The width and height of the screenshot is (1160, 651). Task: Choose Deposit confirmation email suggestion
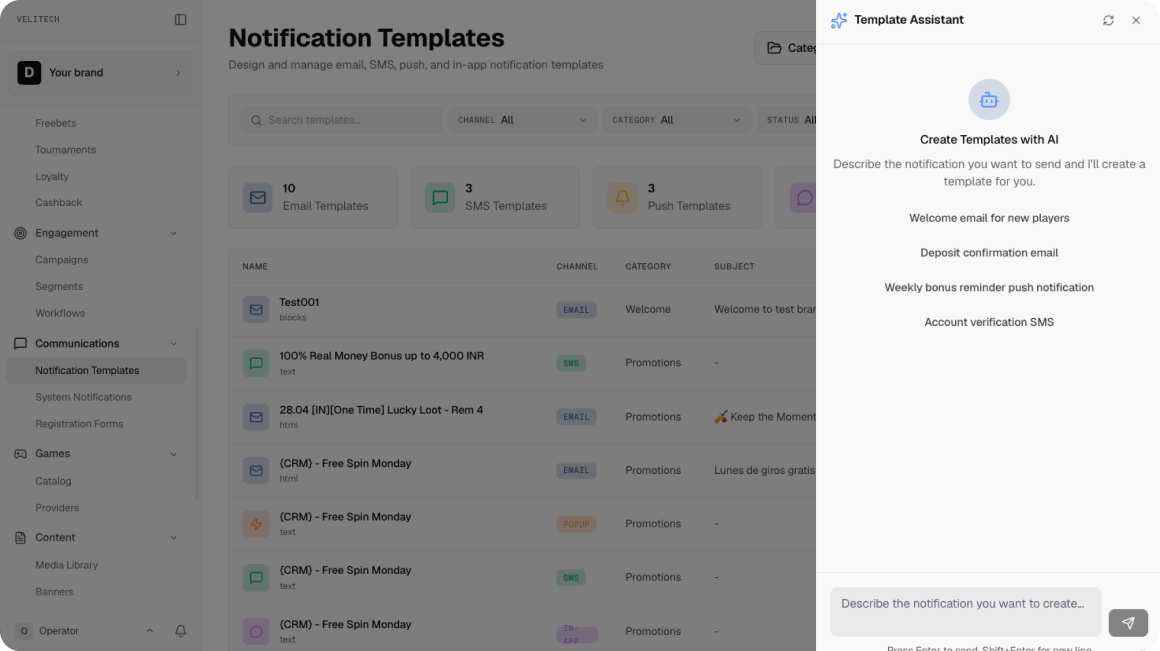point(989,253)
